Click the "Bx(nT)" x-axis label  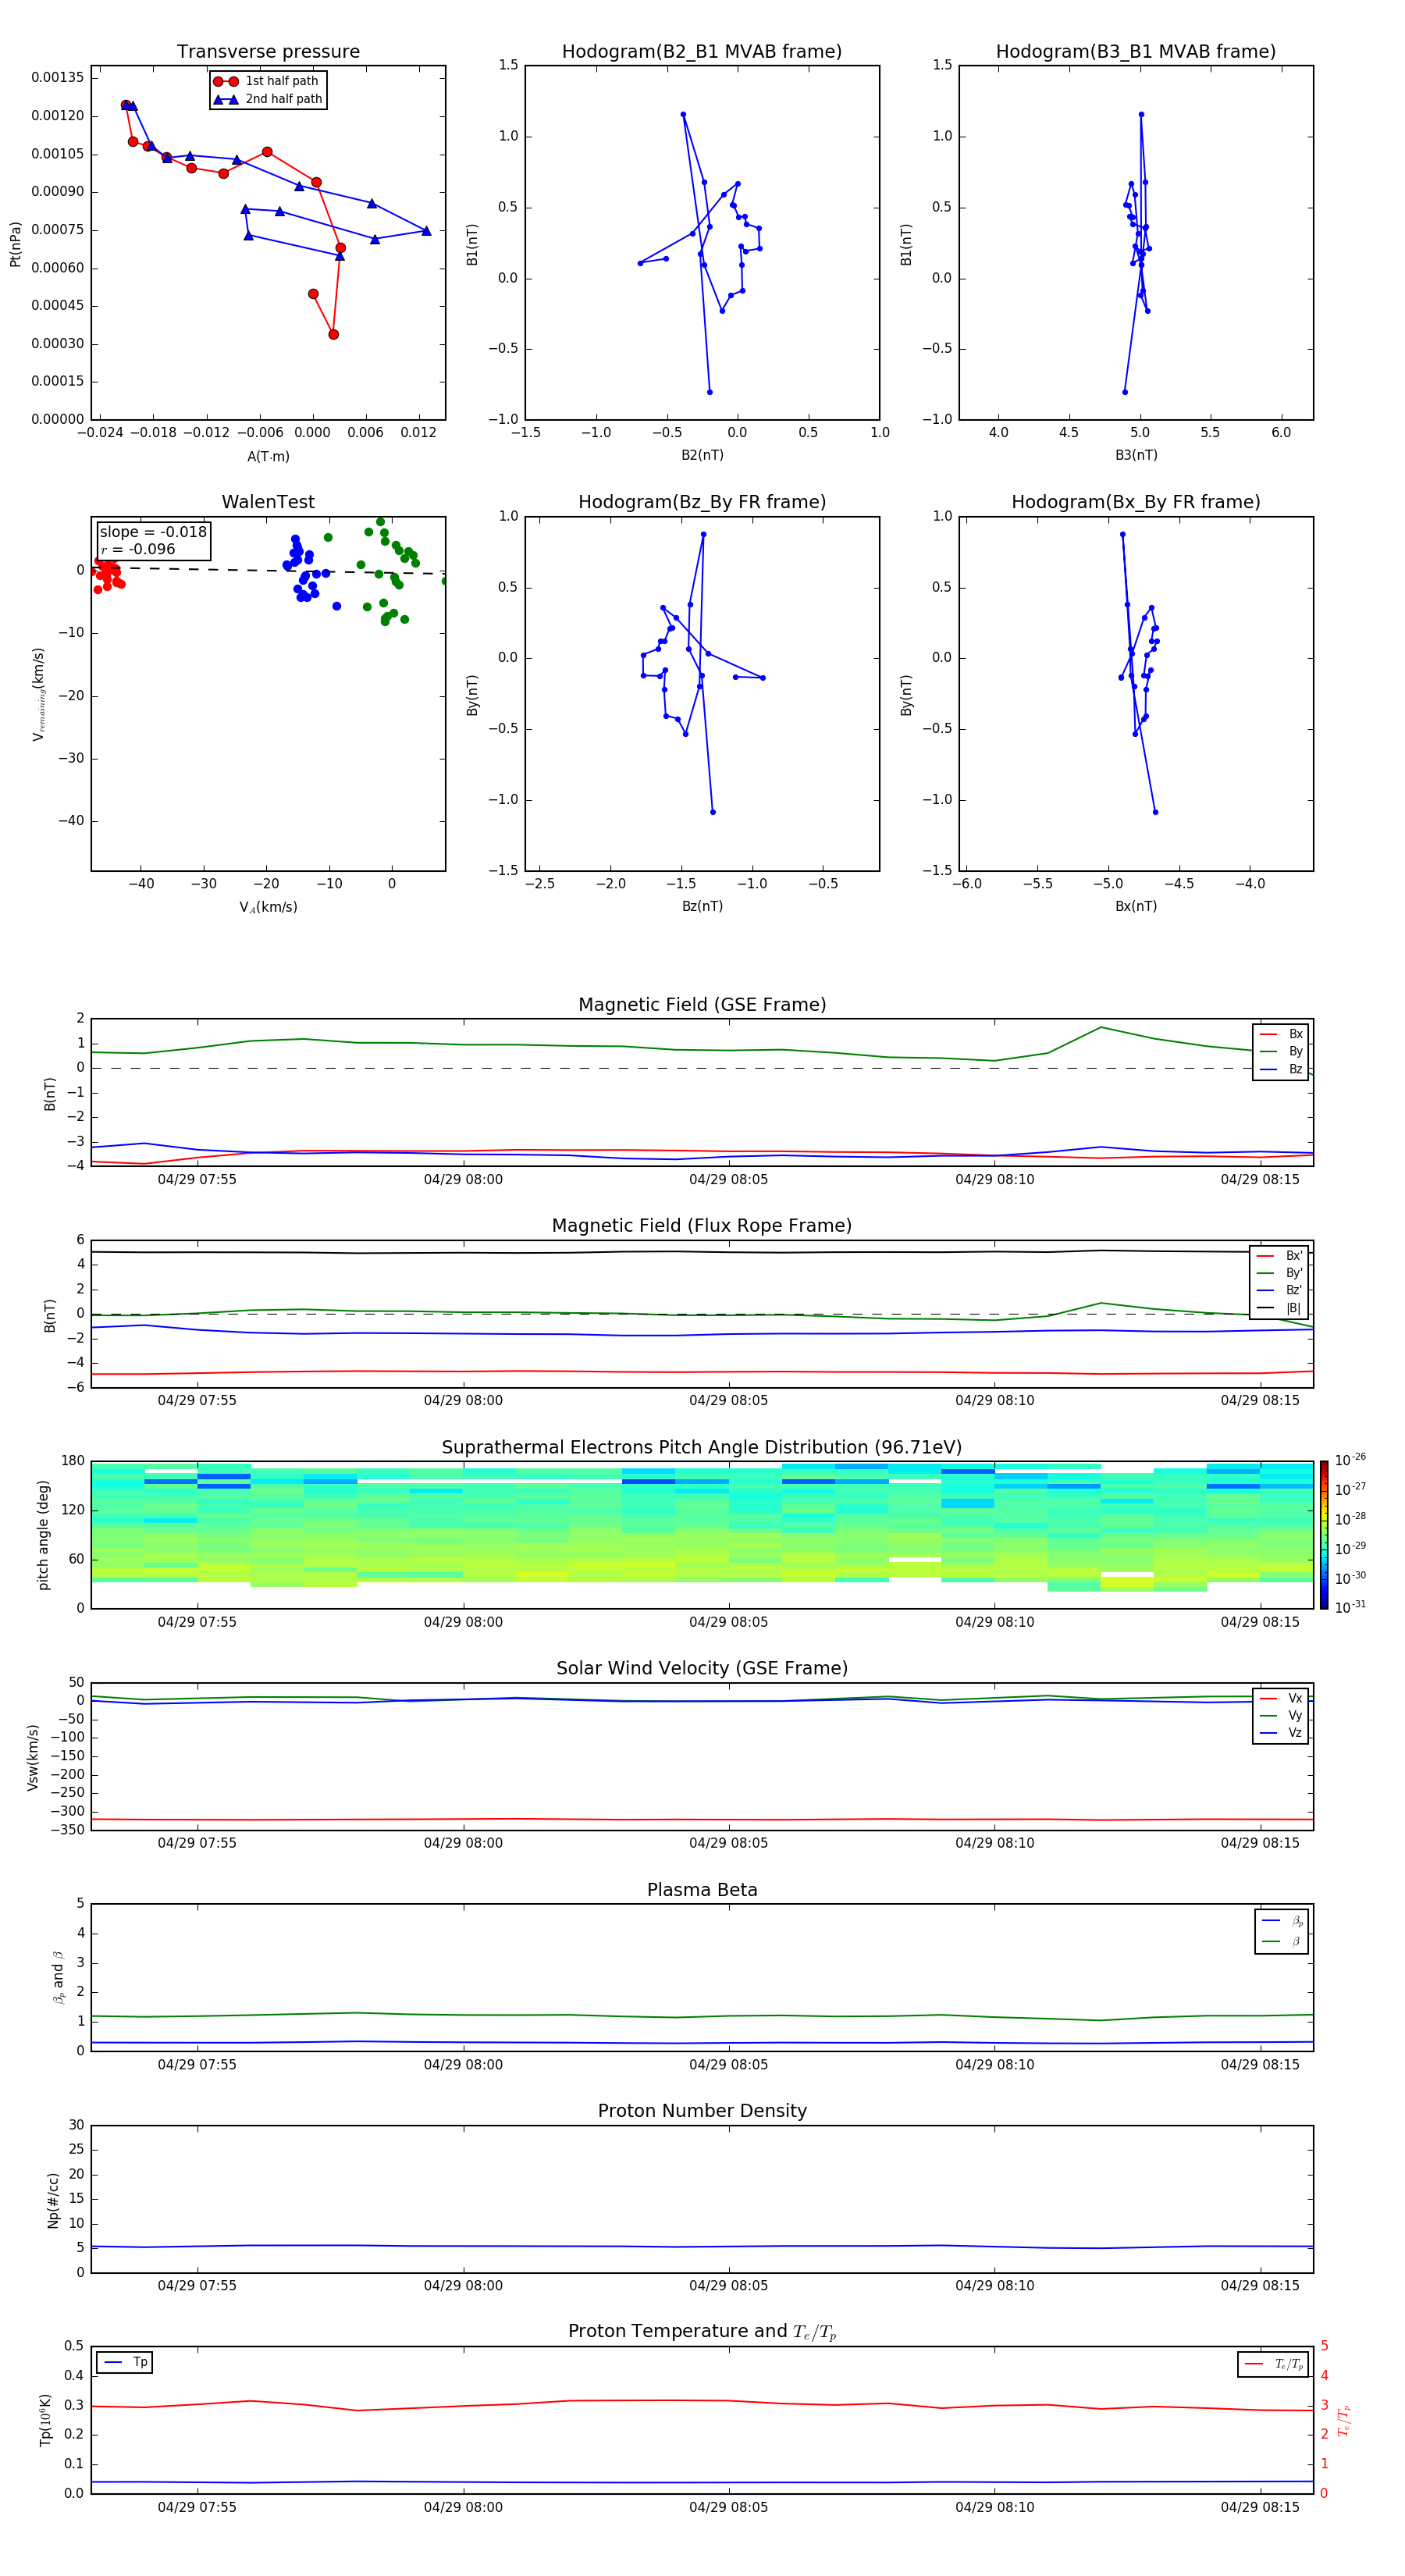click(1136, 906)
